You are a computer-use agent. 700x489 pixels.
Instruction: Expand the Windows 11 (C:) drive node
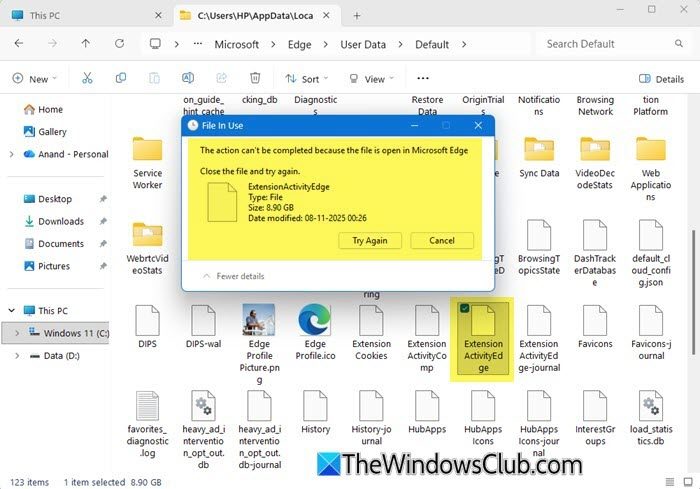point(17,333)
